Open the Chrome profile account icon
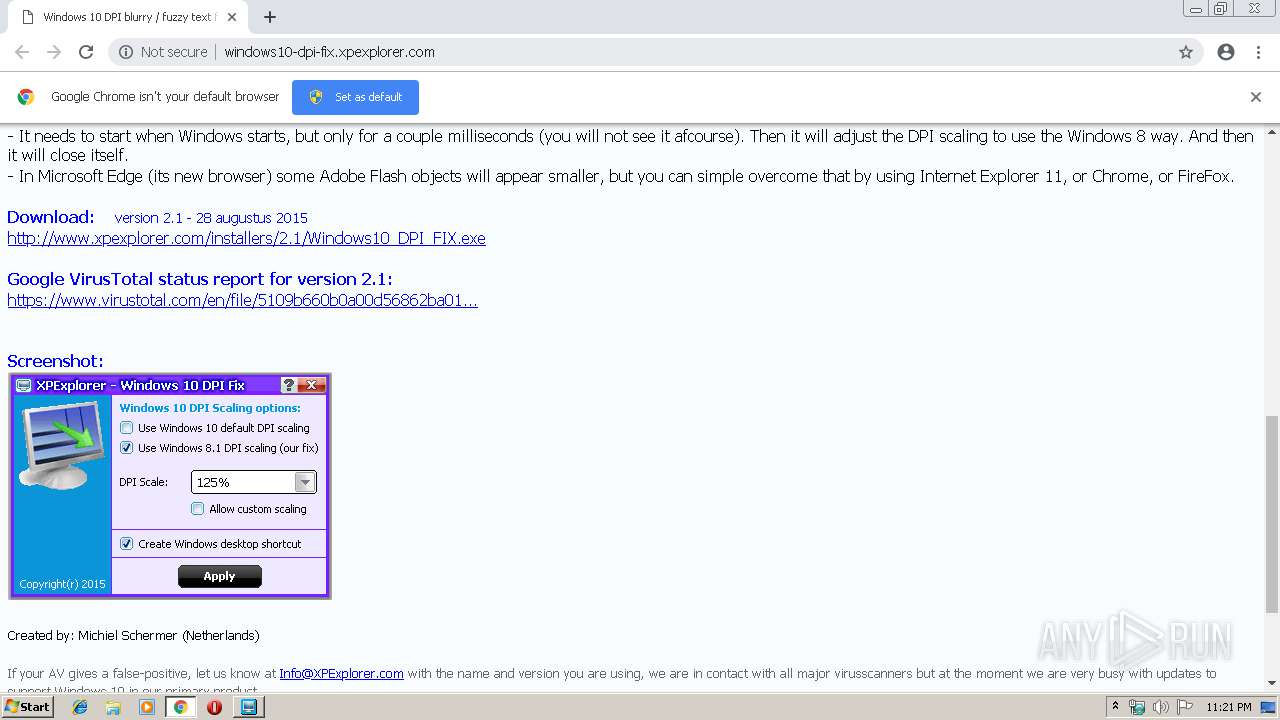This screenshot has height=720, width=1280. coord(1226,52)
